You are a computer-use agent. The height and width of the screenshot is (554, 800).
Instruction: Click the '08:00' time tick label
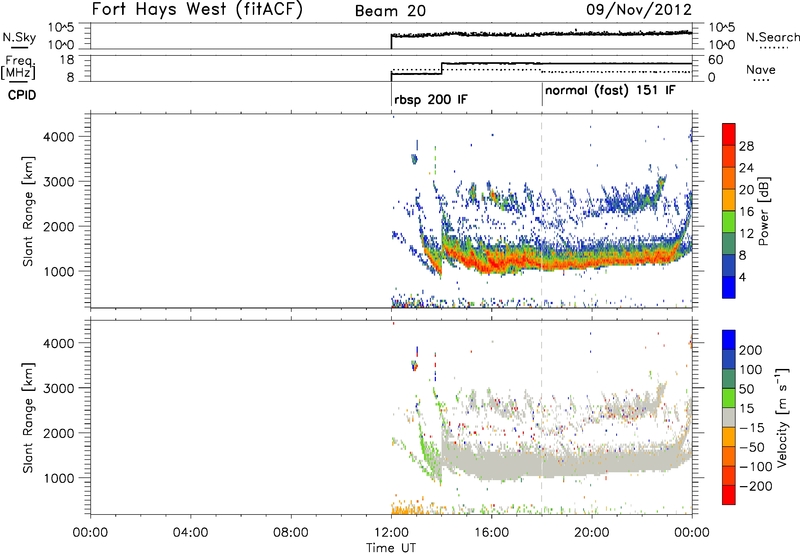coord(291,533)
